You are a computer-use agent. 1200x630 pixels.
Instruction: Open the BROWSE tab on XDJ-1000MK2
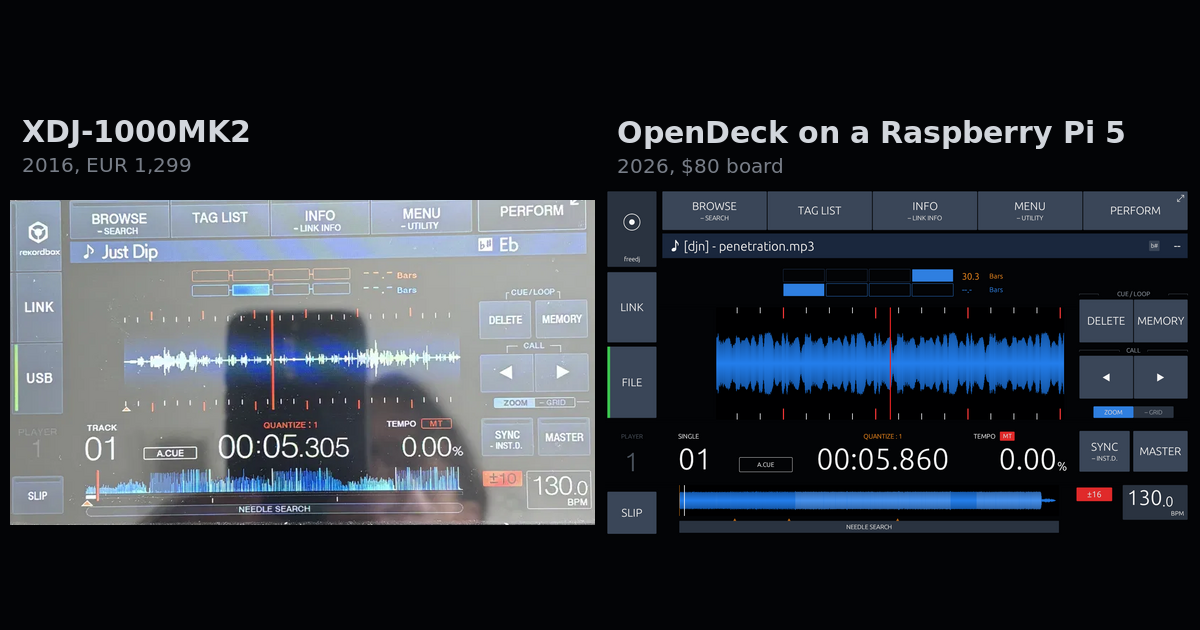(x=119, y=221)
